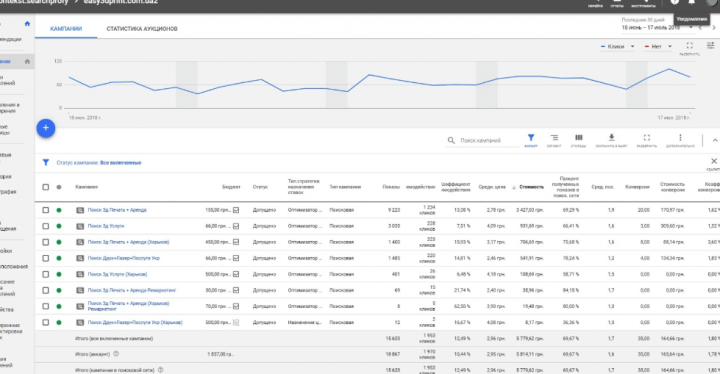Open campaign Поиск 3д Печать + Аренда Ремаркетинг
The image size is (720, 374).
pos(132,290)
